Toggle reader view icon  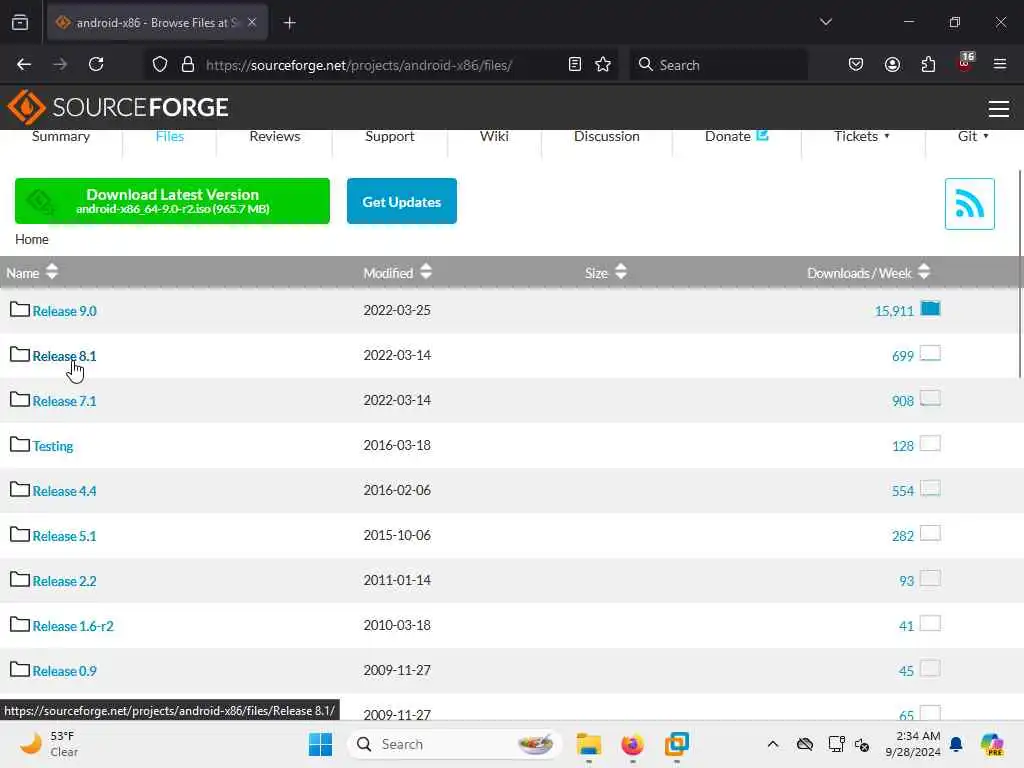575,64
